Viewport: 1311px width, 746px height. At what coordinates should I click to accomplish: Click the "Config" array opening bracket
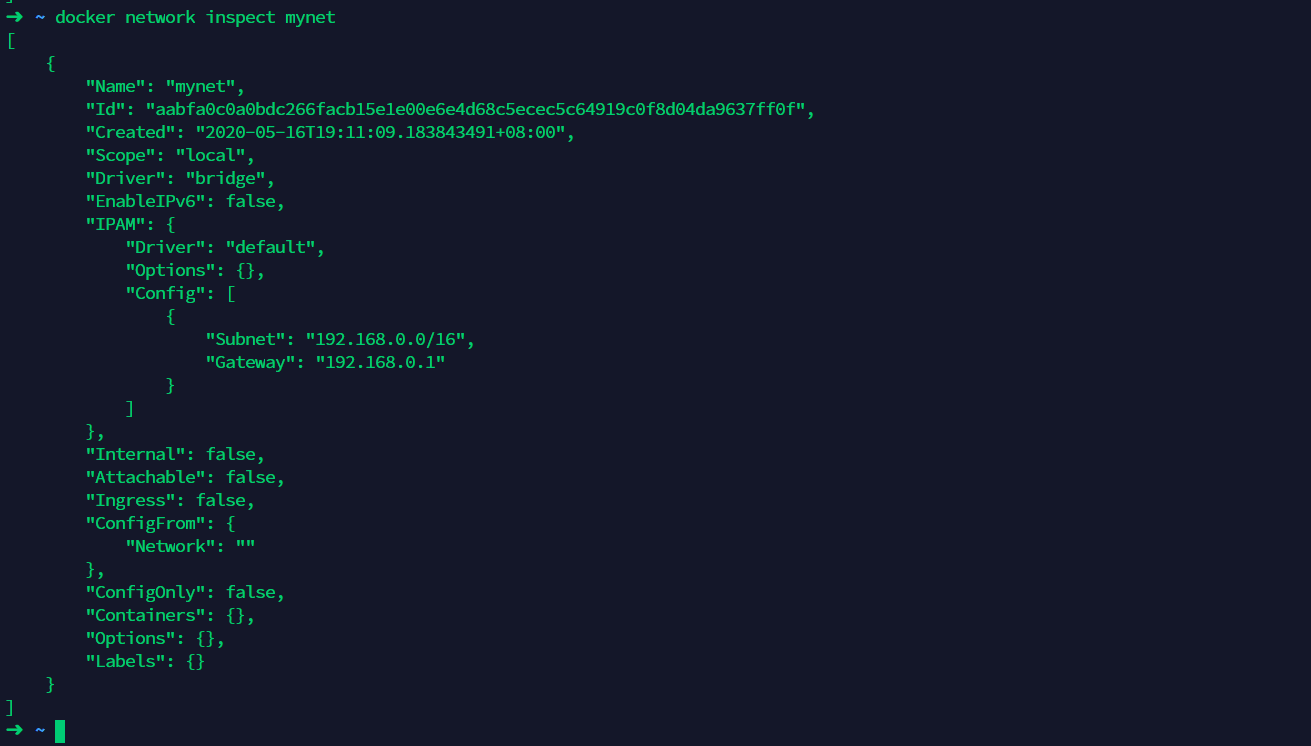coord(231,293)
